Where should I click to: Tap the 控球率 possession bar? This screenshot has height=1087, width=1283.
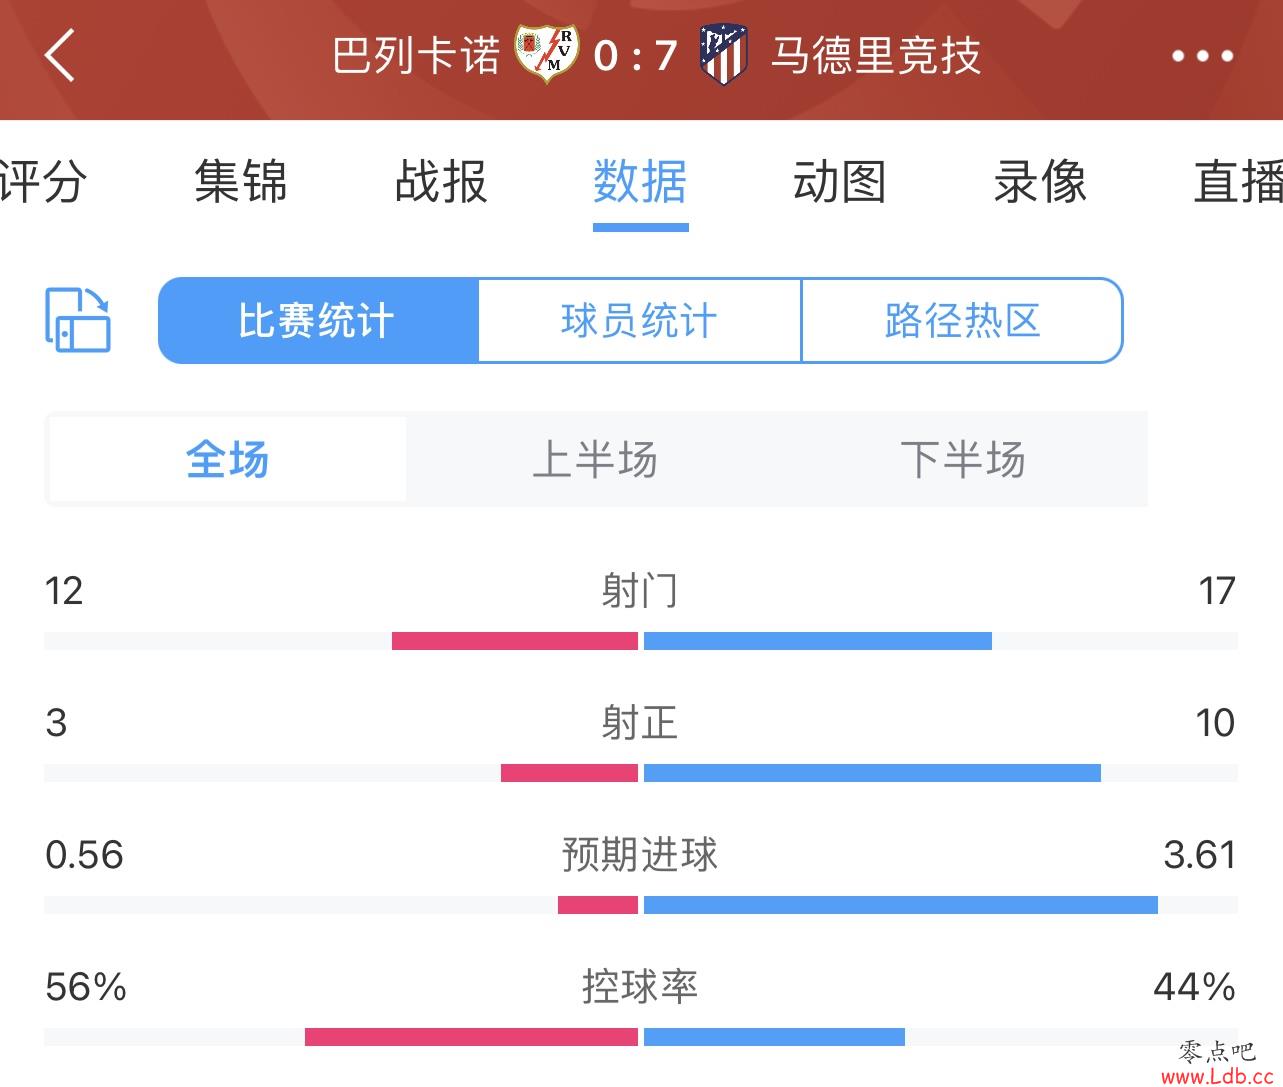point(641,1037)
